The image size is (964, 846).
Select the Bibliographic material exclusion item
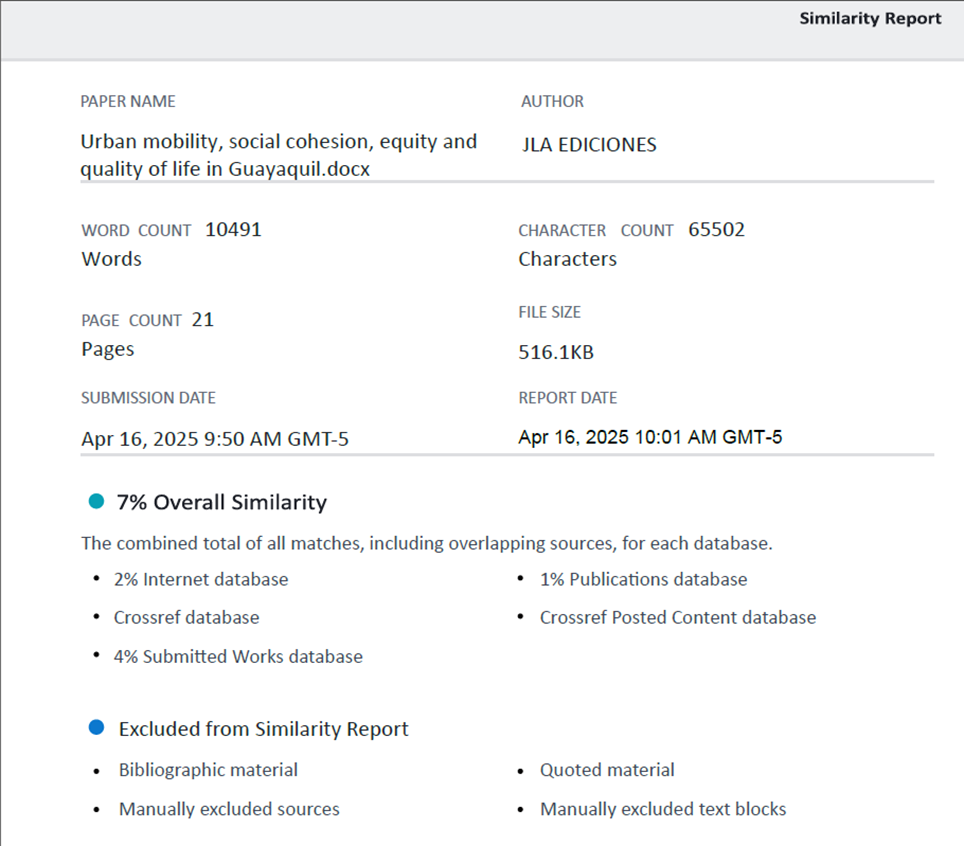(x=208, y=770)
